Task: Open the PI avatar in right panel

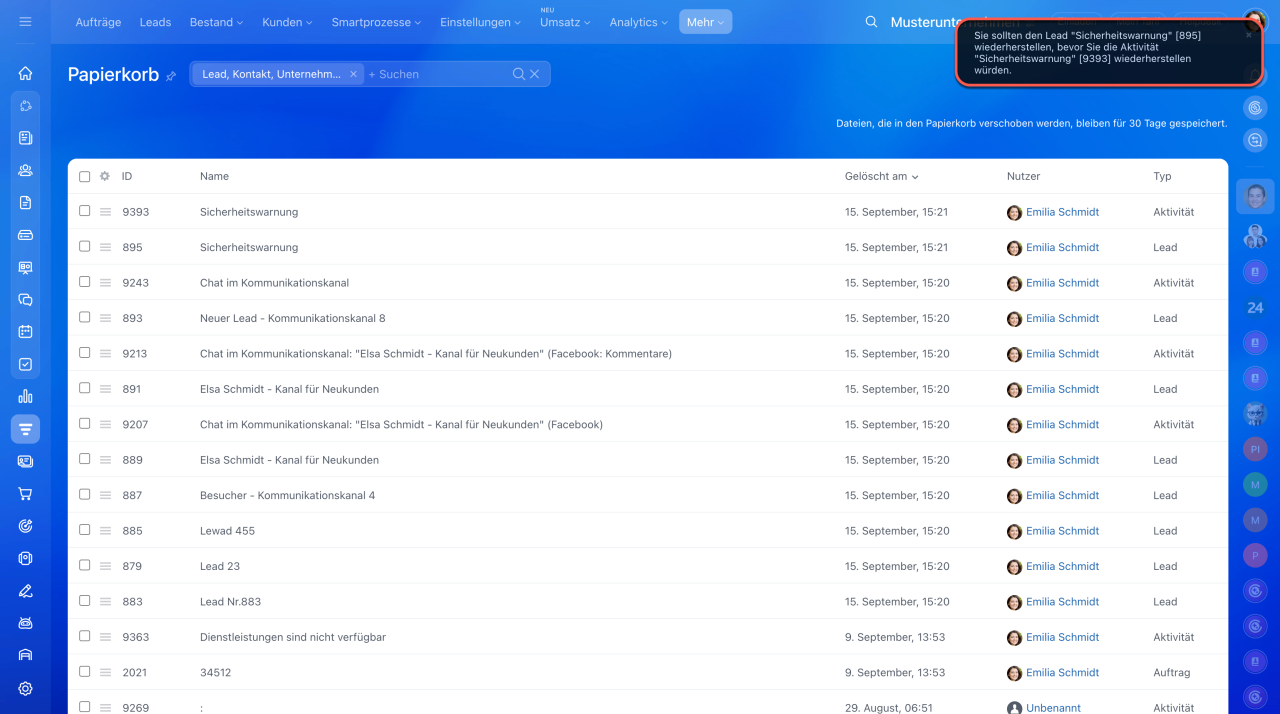Action: [1255, 449]
